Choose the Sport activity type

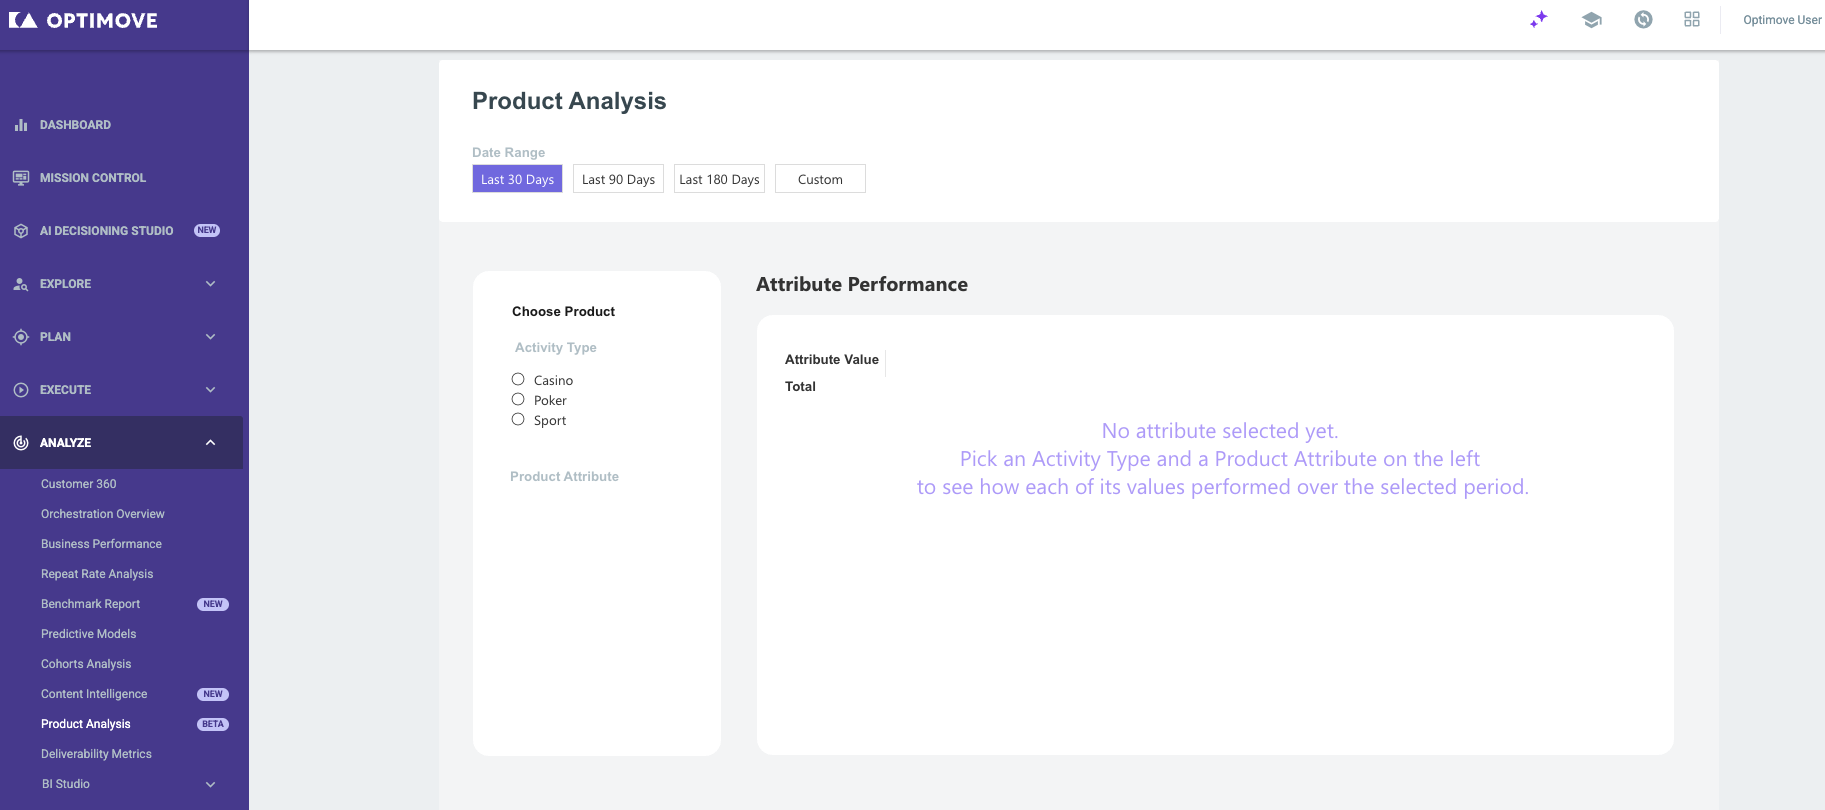518,419
